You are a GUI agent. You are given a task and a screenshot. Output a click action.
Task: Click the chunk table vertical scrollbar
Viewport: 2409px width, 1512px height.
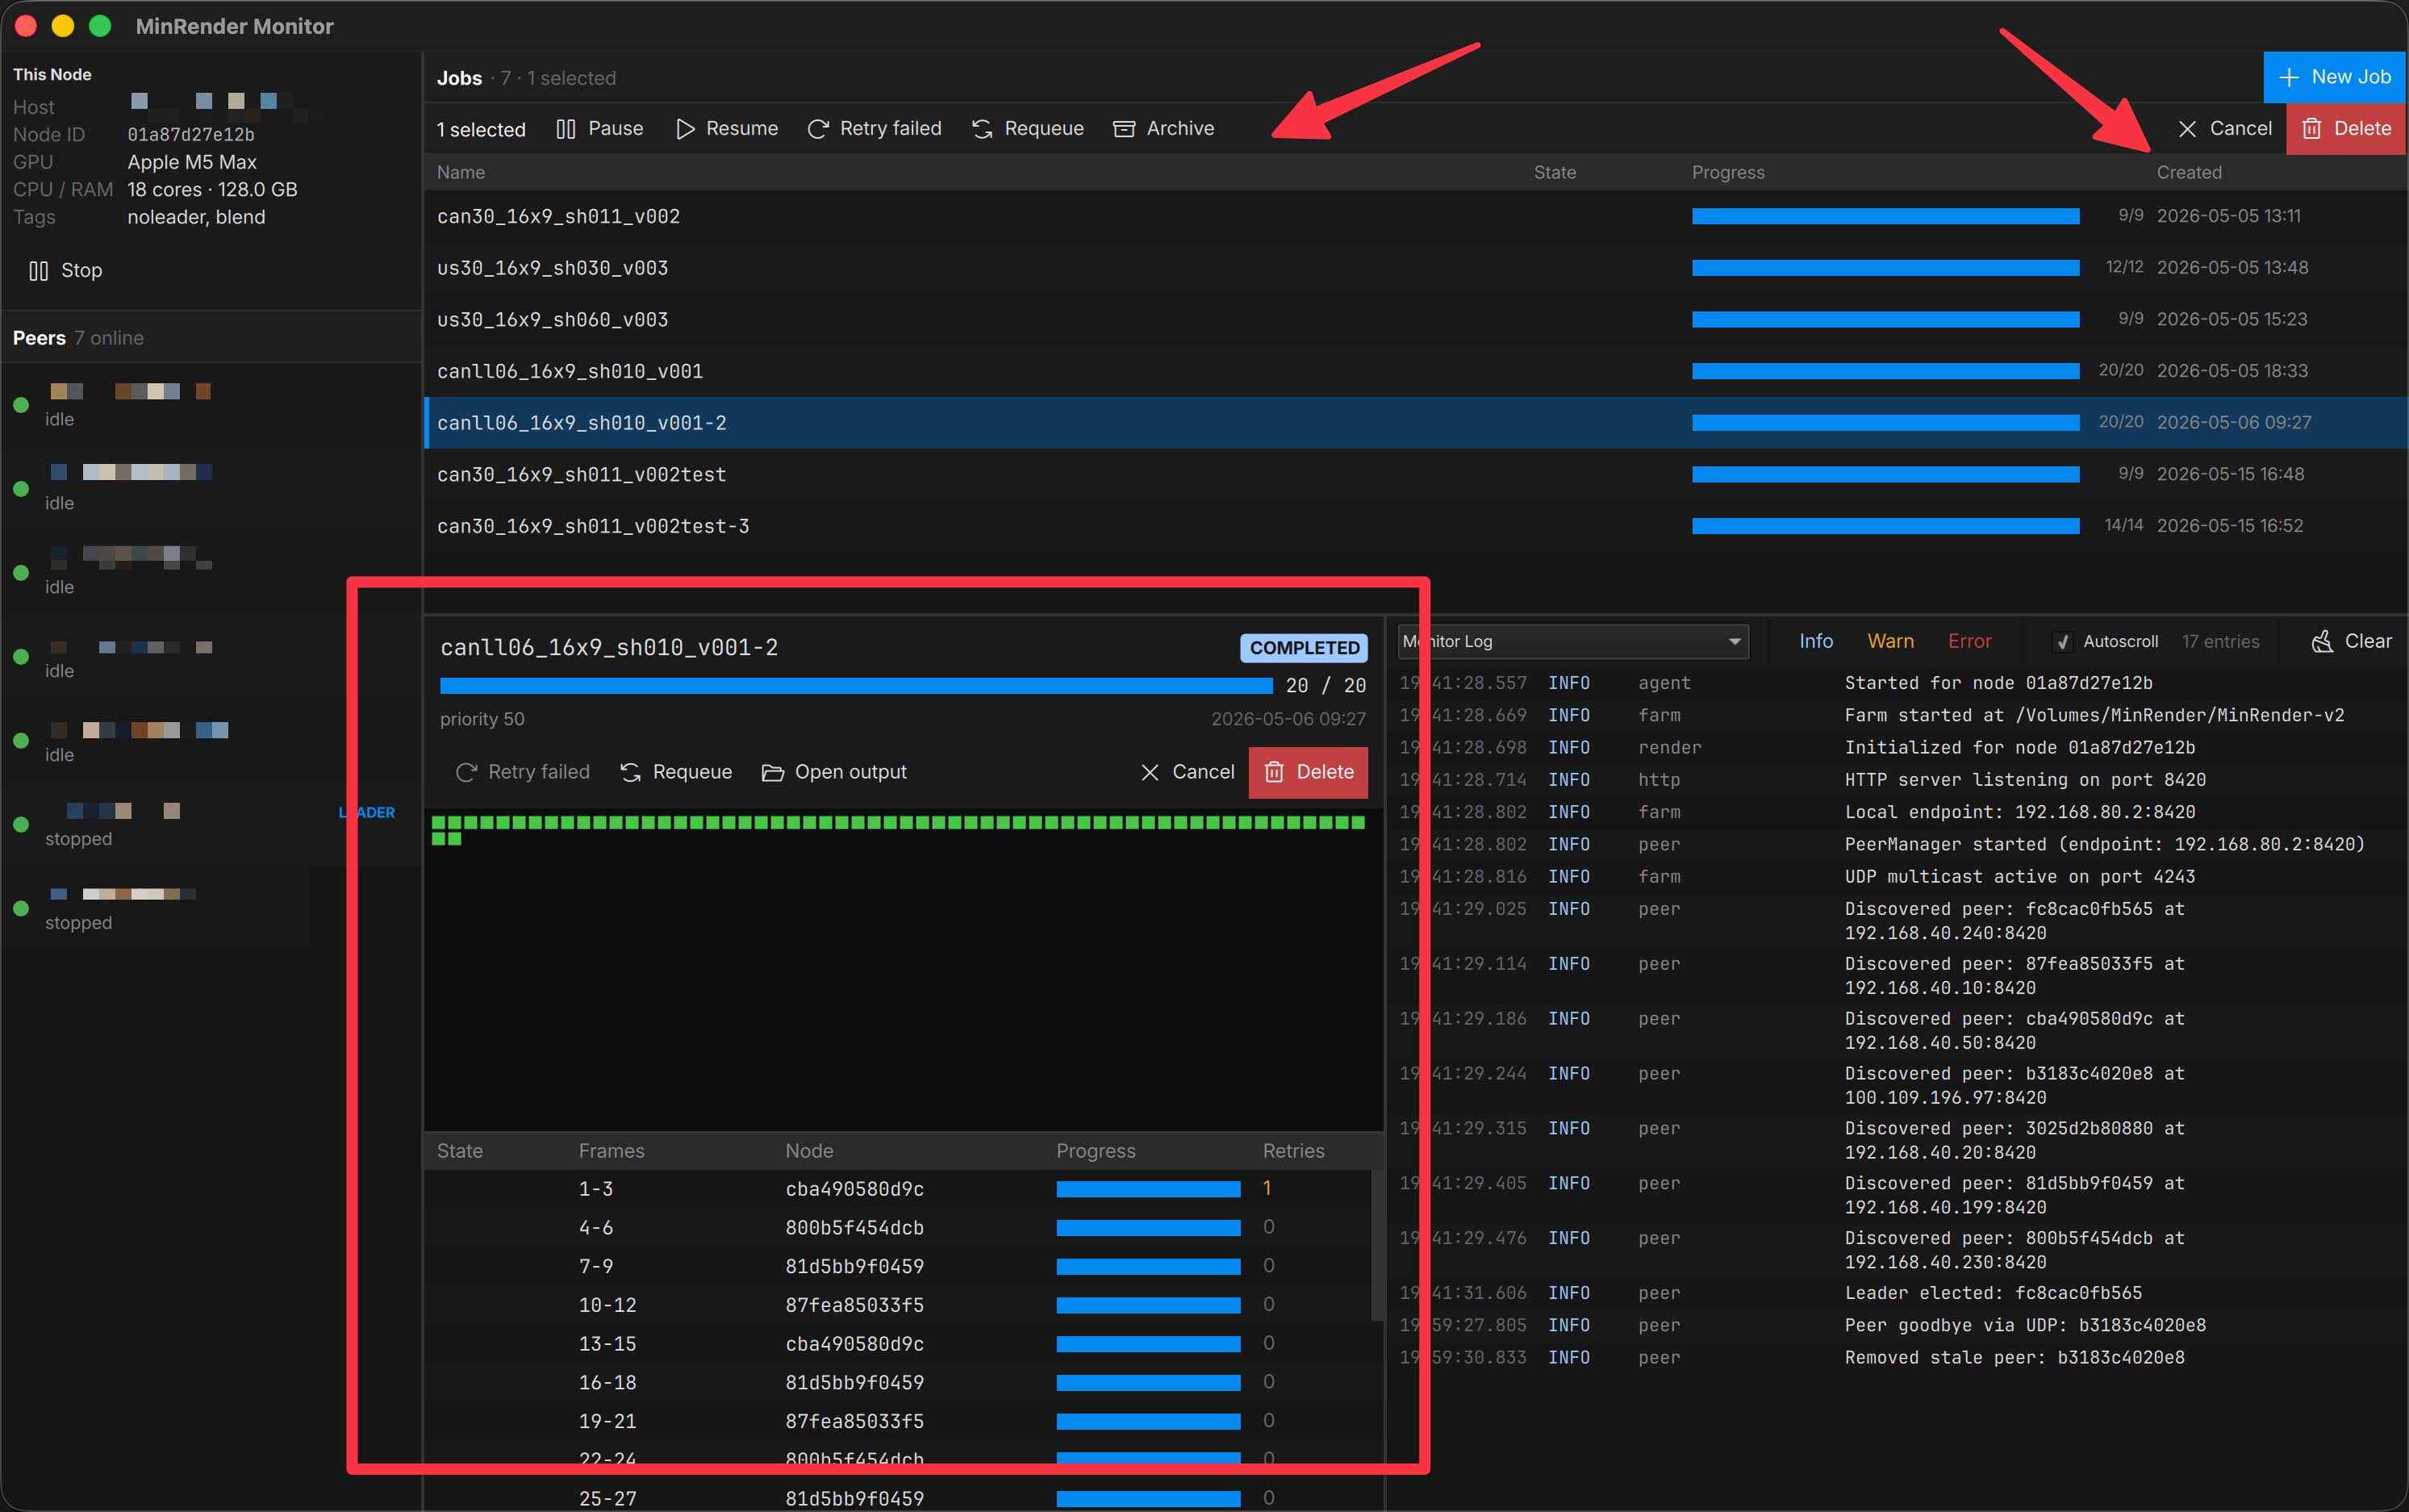tap(1377, 1244)
